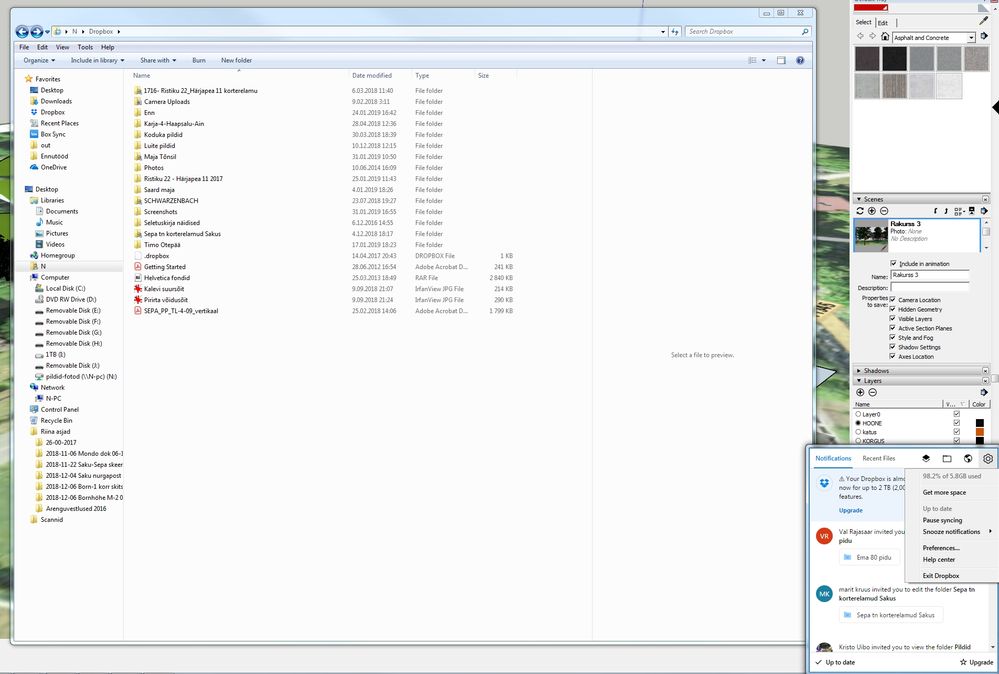Screen dimensions: 999x674
Task: Expand the Shadows panel
Action: pyautogui.click(x=858, y=370)
